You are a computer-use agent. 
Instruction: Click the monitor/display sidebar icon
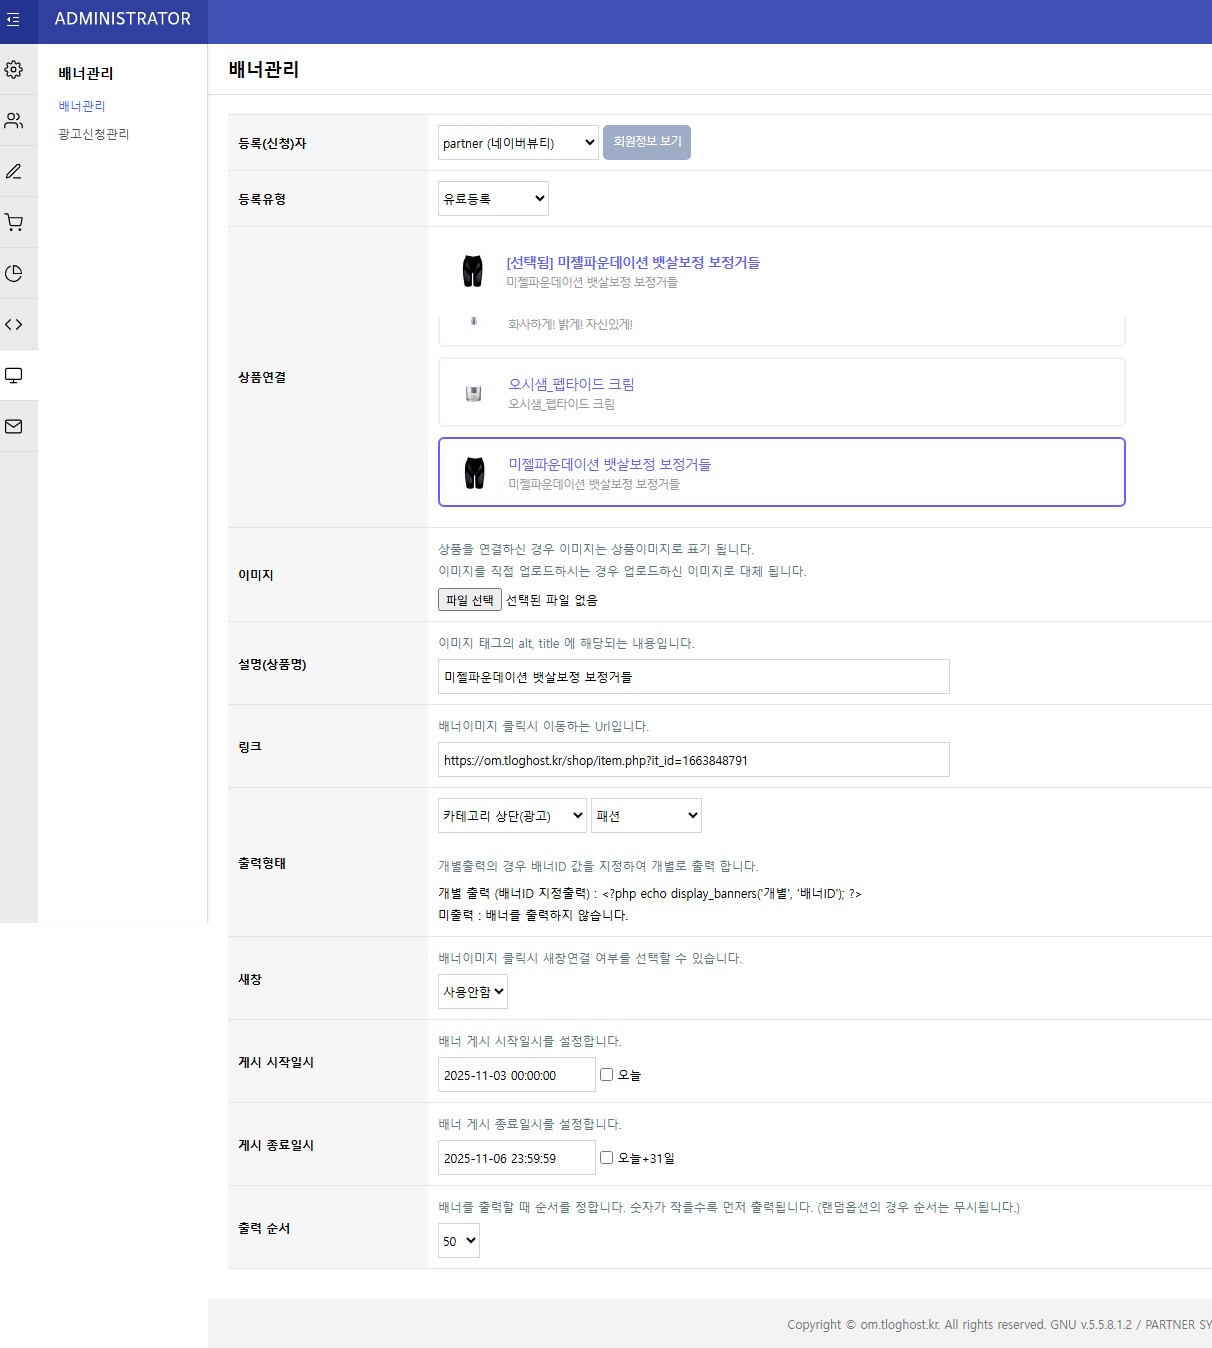pyautogui.click(x=15, y=375)
